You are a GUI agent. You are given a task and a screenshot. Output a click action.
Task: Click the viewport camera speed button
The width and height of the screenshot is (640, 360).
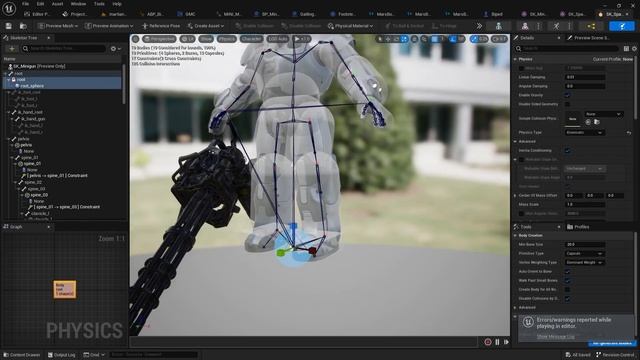click(499, 39)
